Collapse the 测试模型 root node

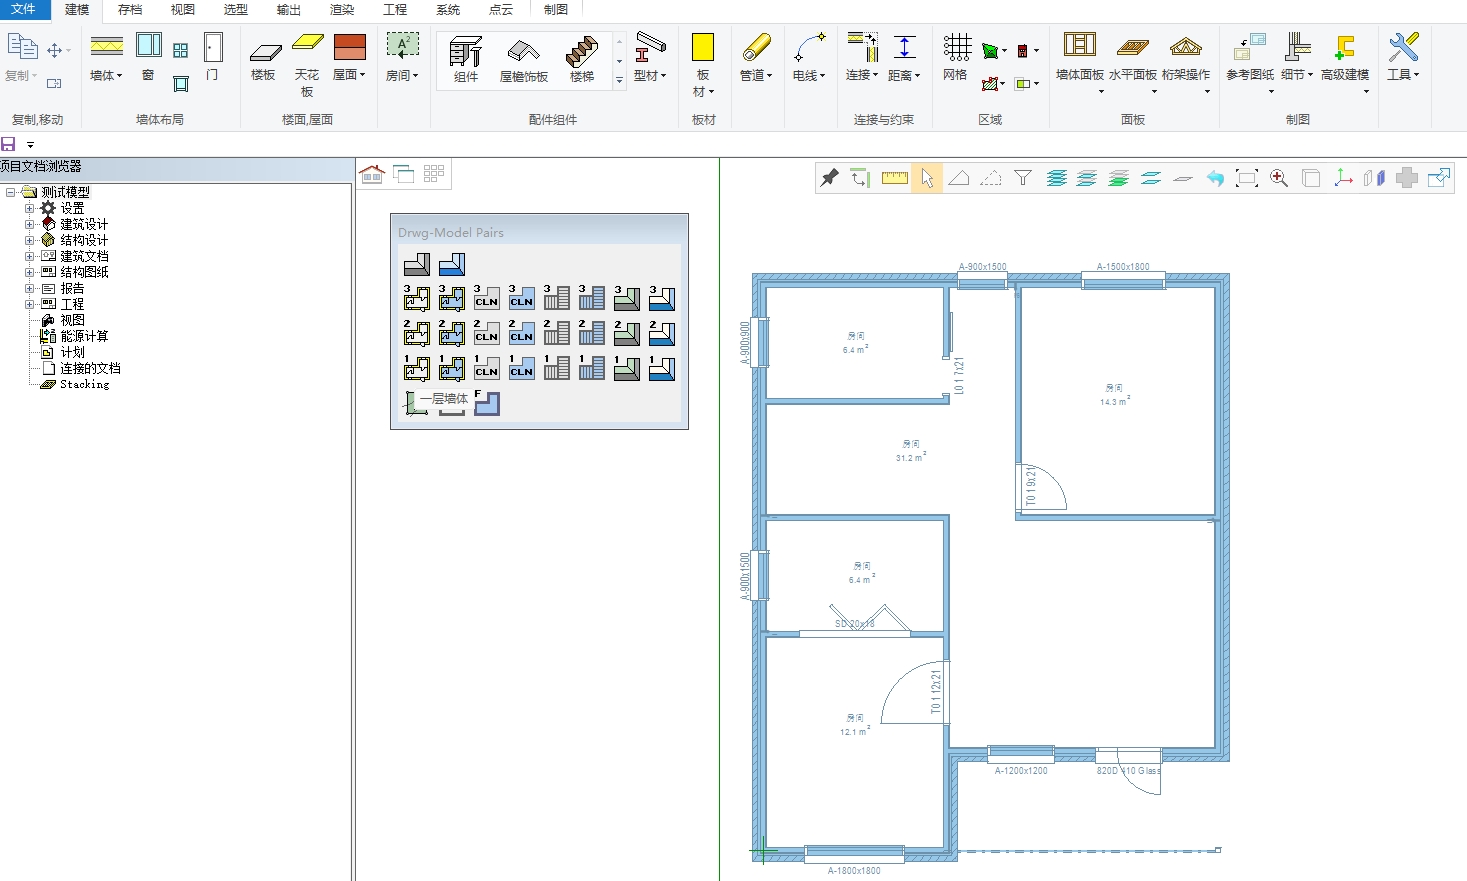click(x=10, y=192)
